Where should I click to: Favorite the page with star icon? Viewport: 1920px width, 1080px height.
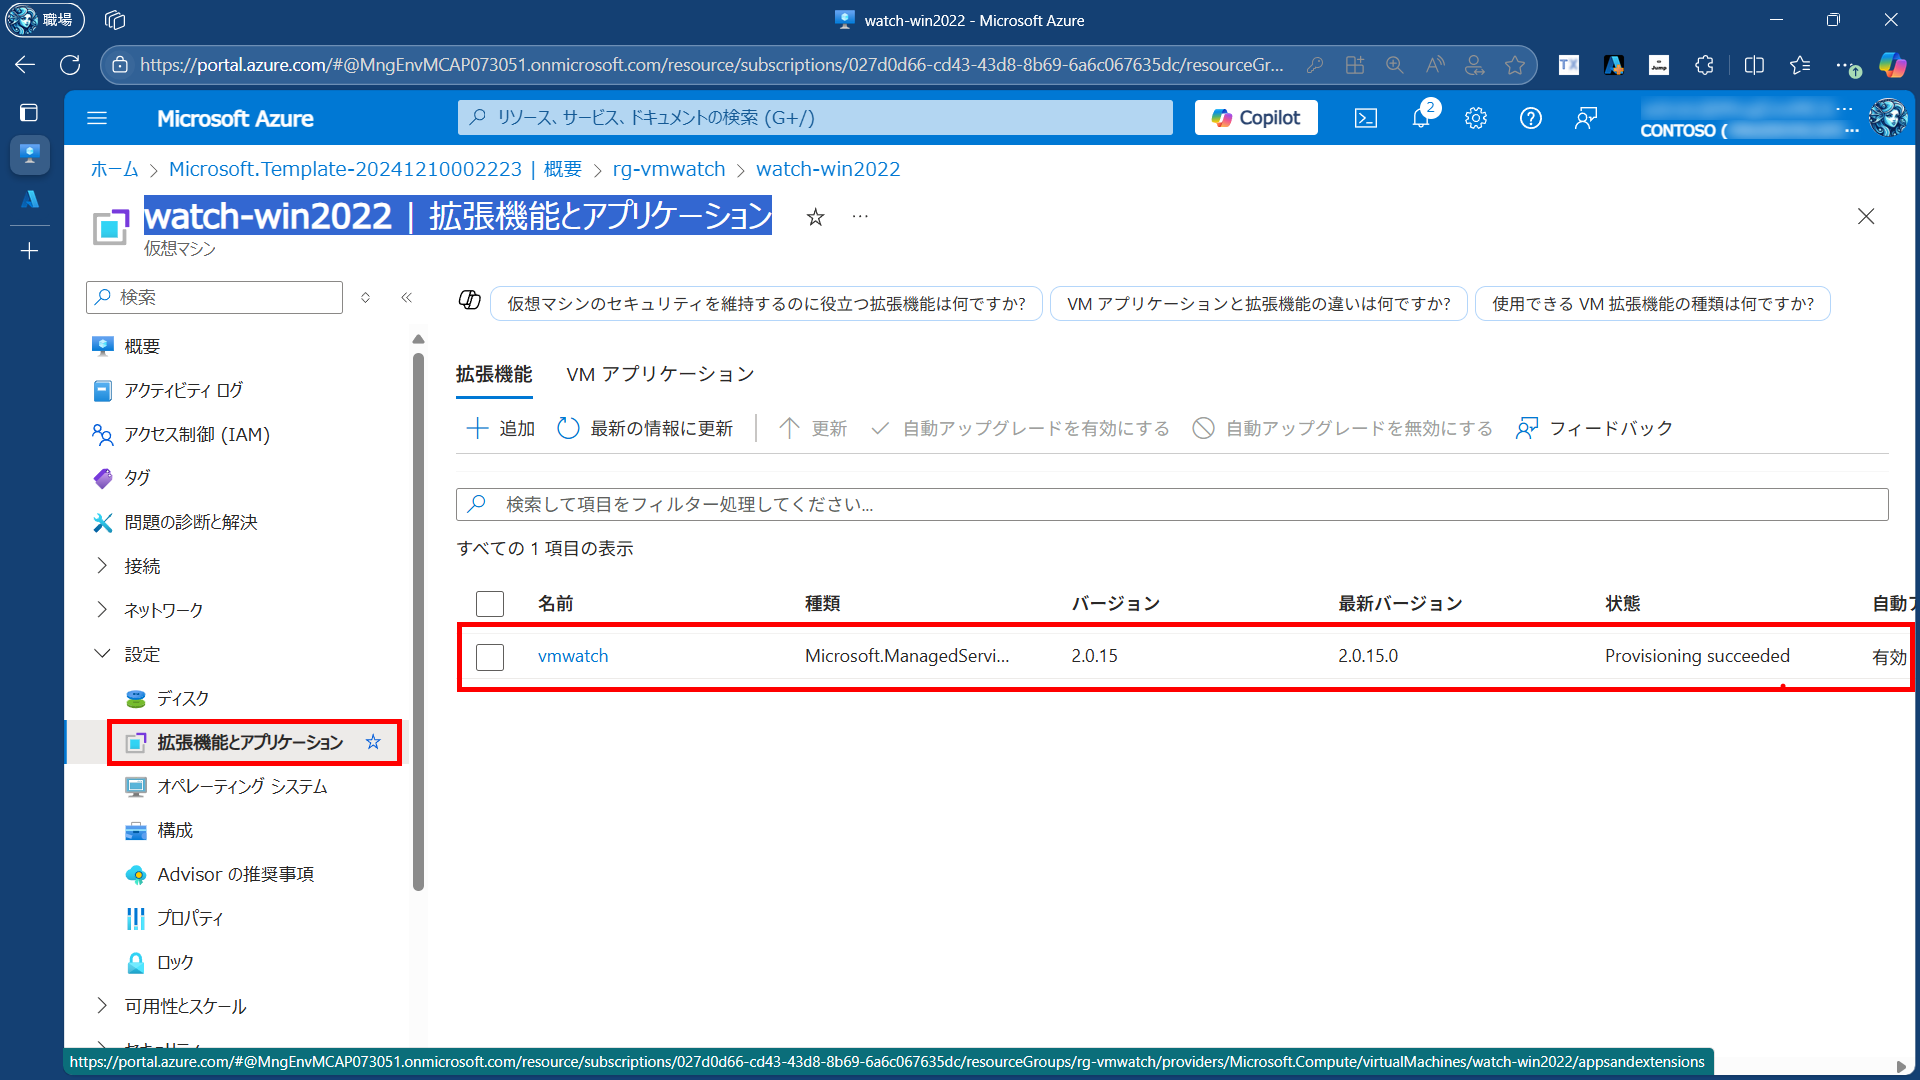tap(815, 217)
